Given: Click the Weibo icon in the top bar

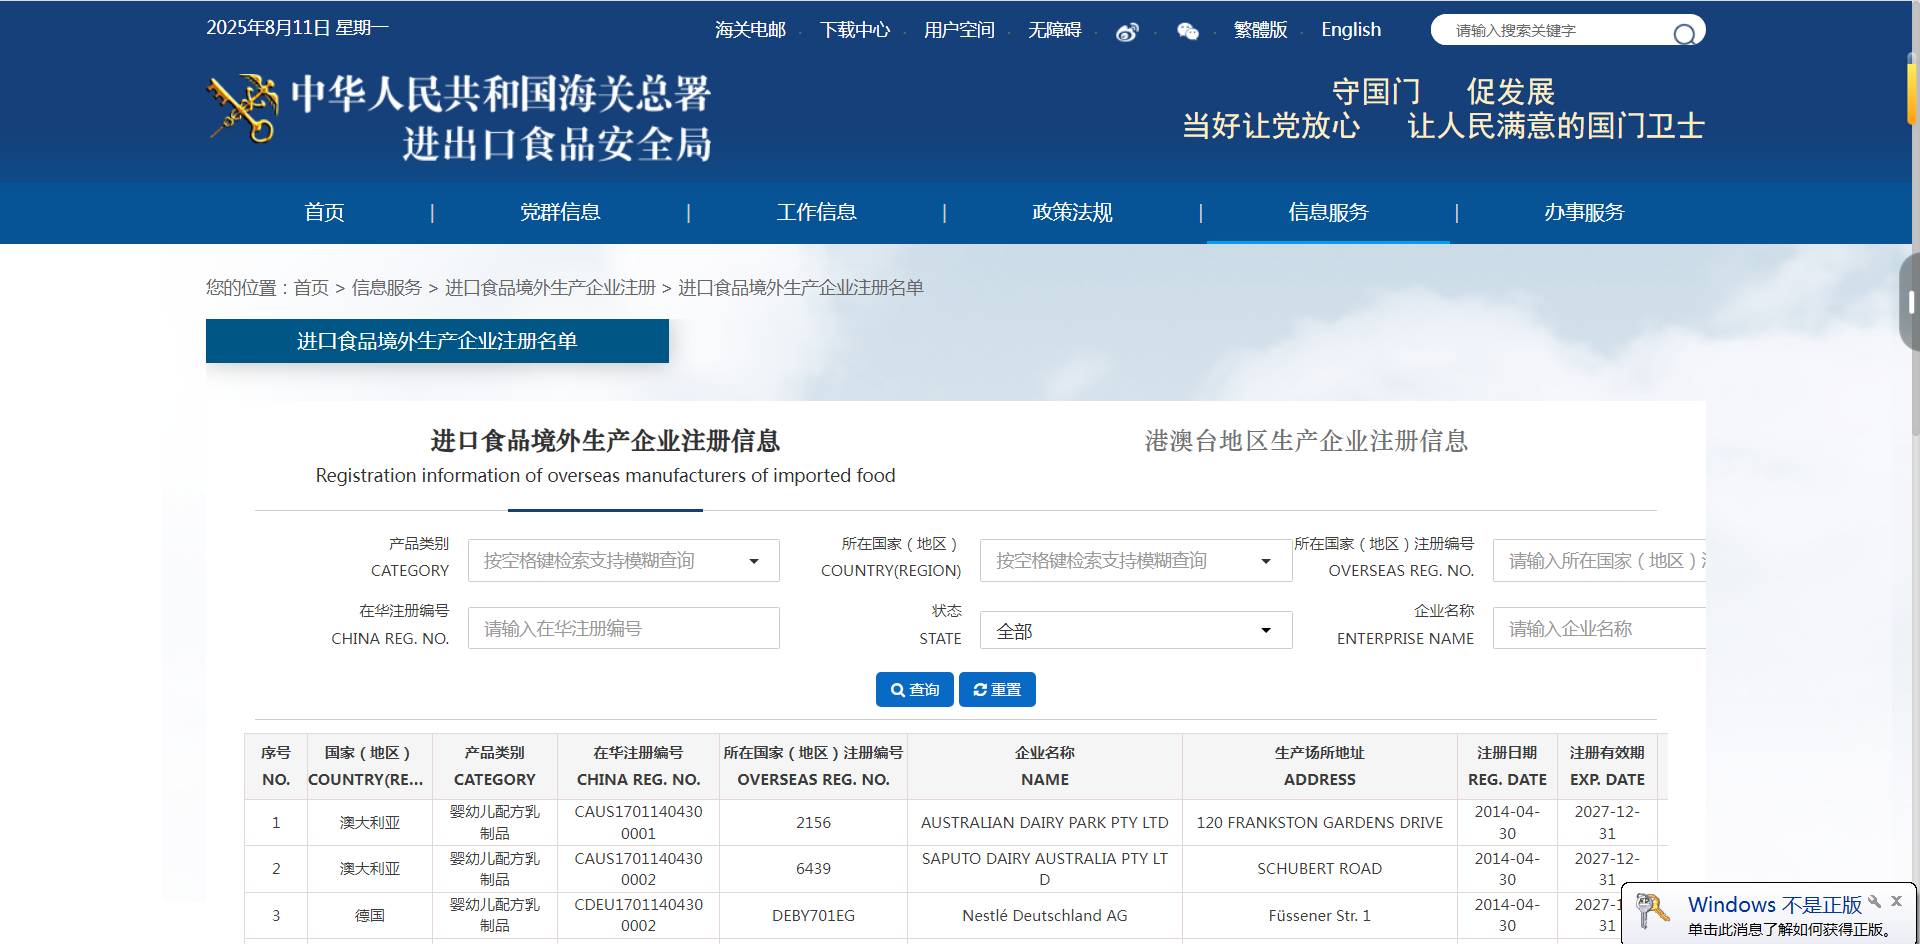Looking at the screenshot, I should pyautogui.click(x=1127, y=31).
